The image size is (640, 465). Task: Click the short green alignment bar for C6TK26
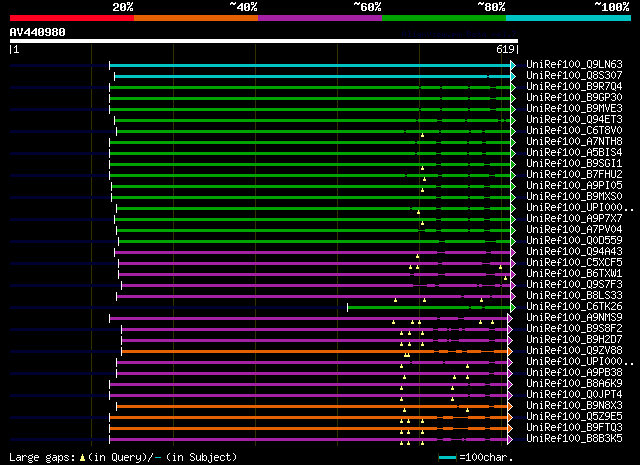[x=429, y=308]
